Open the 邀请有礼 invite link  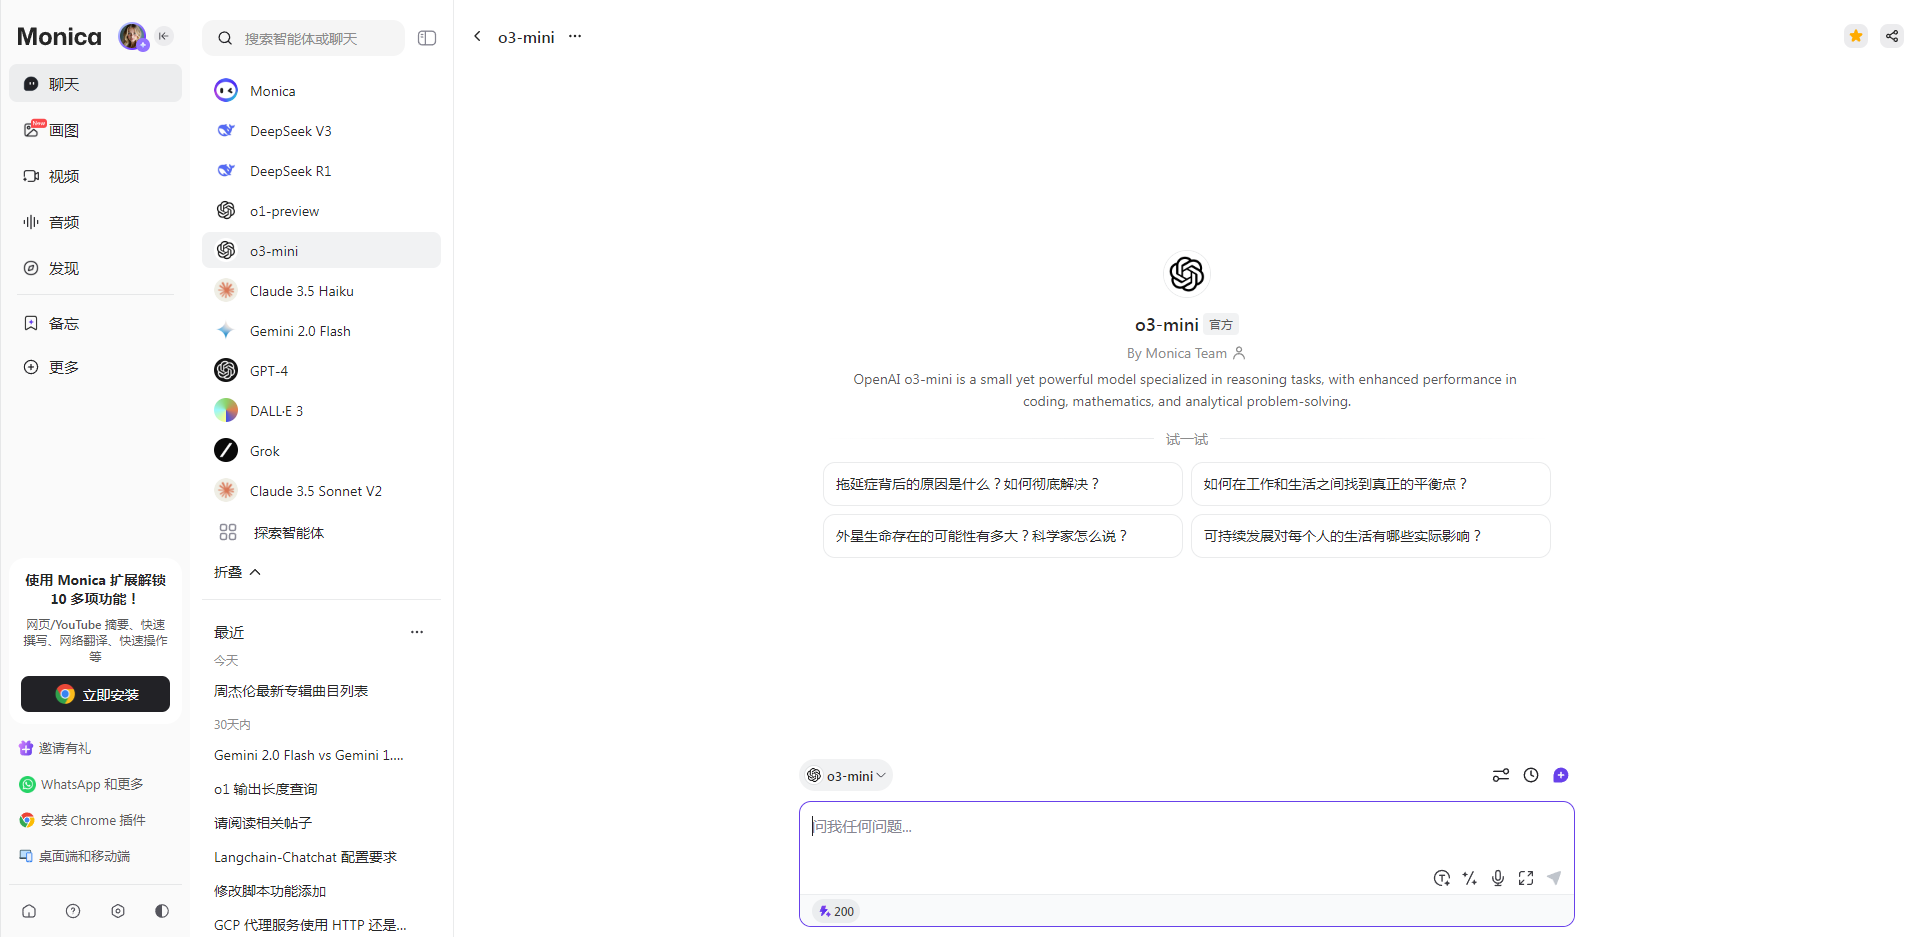(x=55, y=748)
